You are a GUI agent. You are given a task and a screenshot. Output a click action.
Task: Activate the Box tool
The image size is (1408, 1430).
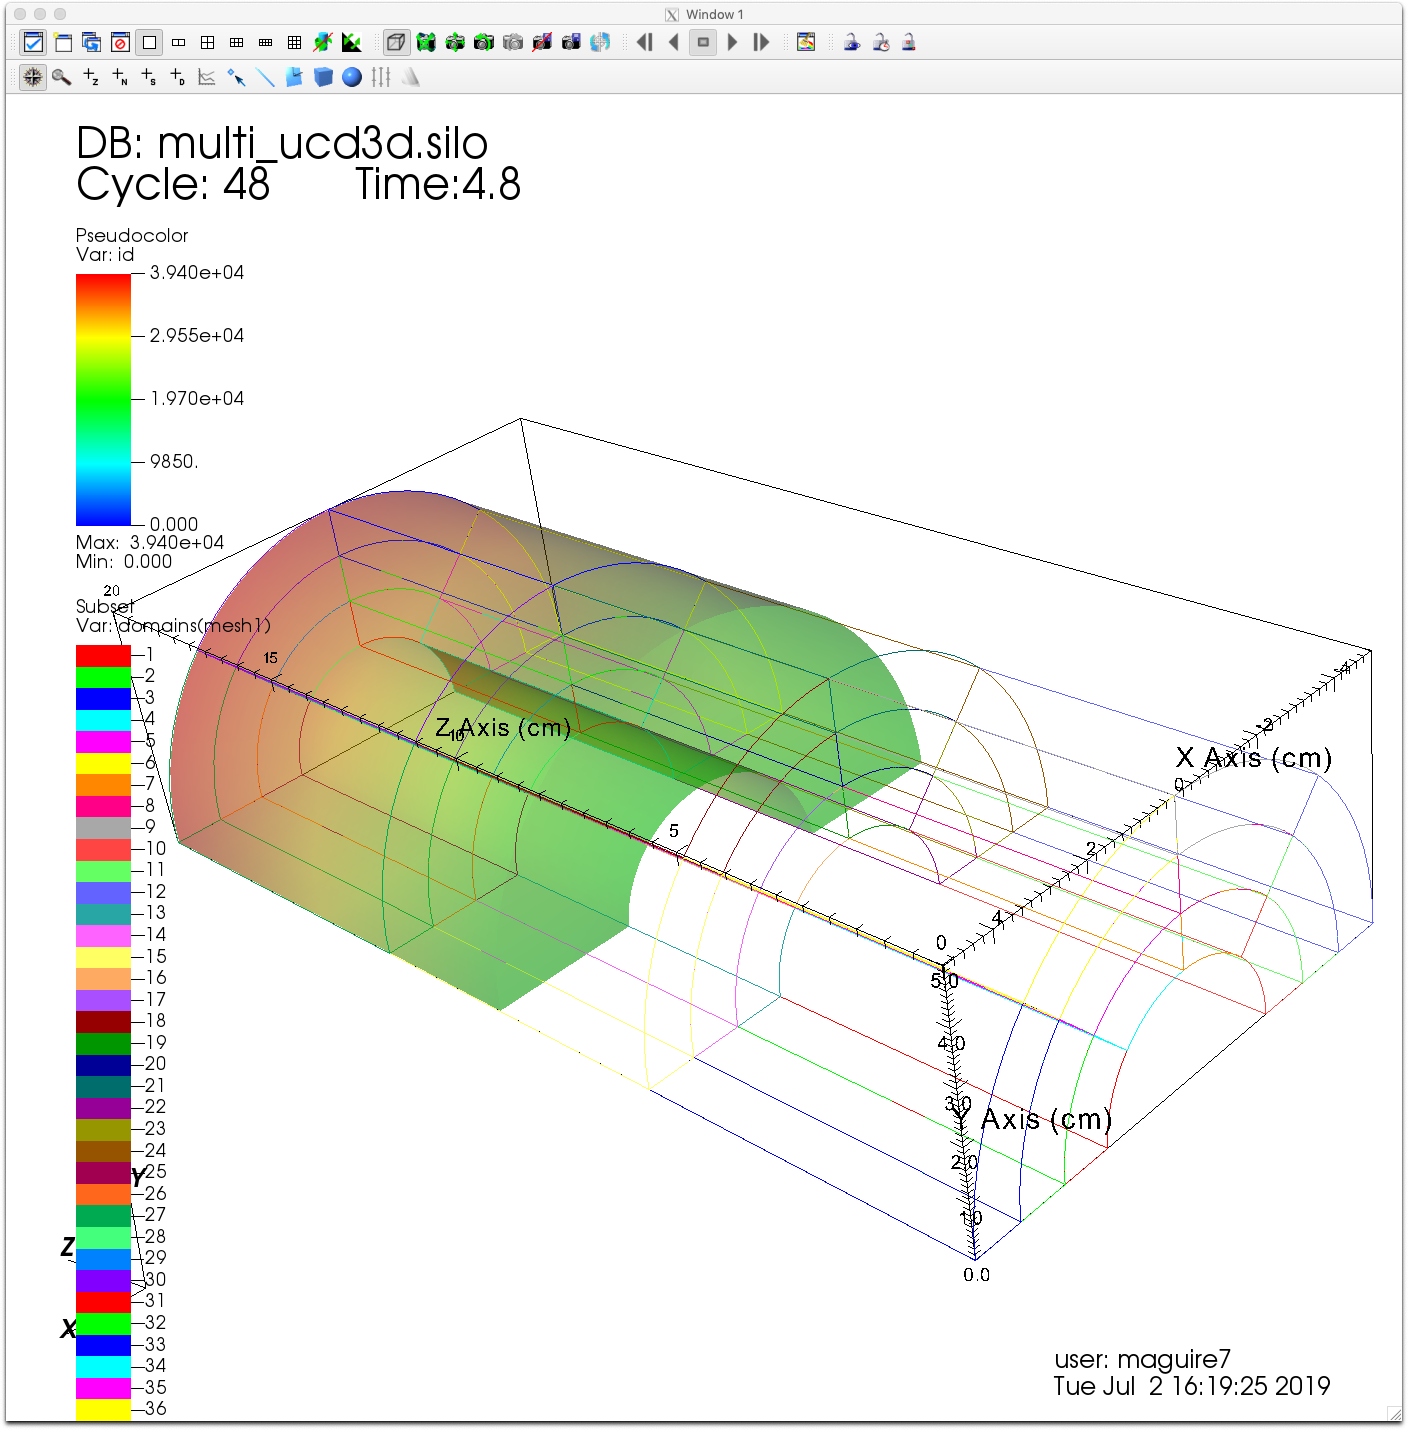click(x=322, y=77)
